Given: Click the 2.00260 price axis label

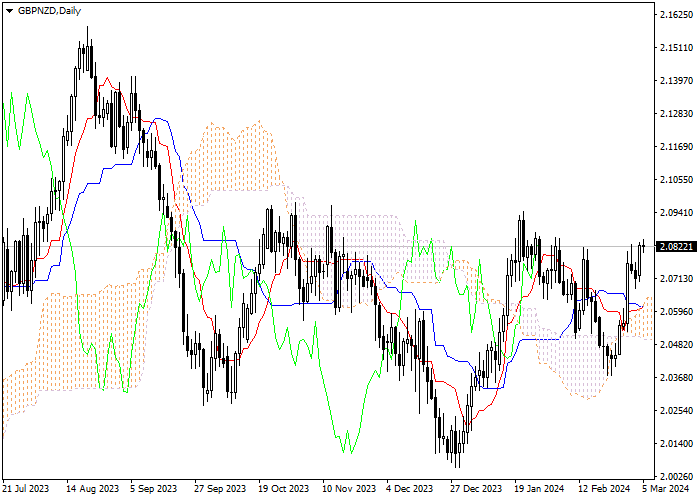Looking at the screenshot, I should (x=676, y=476).
